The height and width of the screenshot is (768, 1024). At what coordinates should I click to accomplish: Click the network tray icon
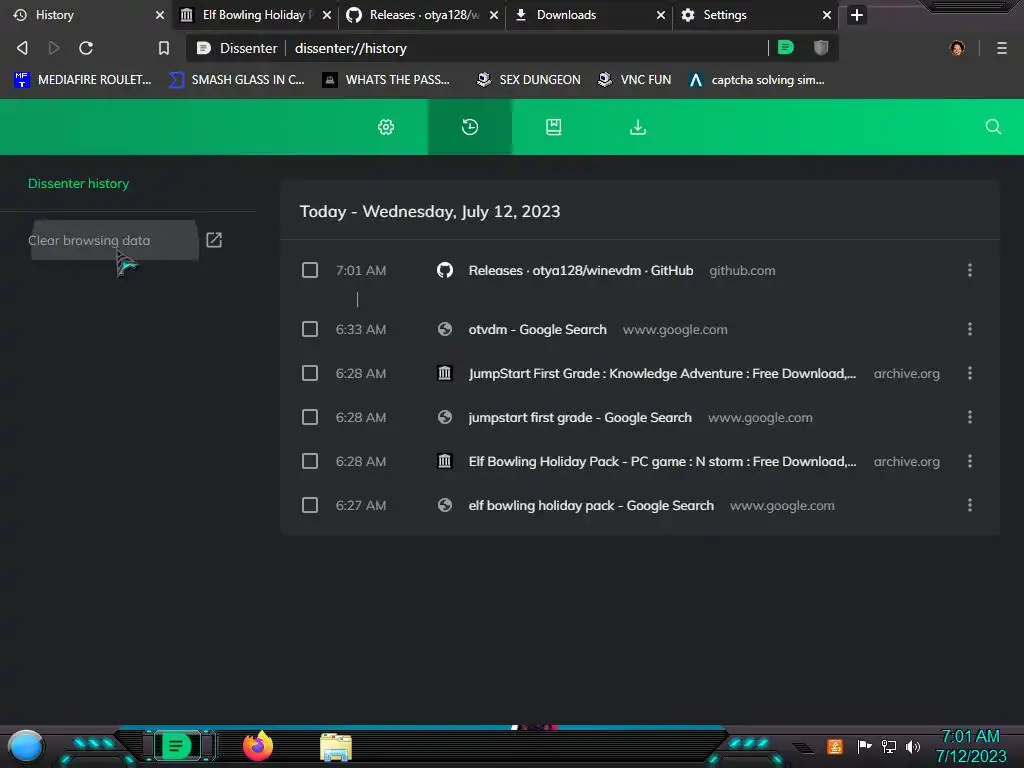889,746
